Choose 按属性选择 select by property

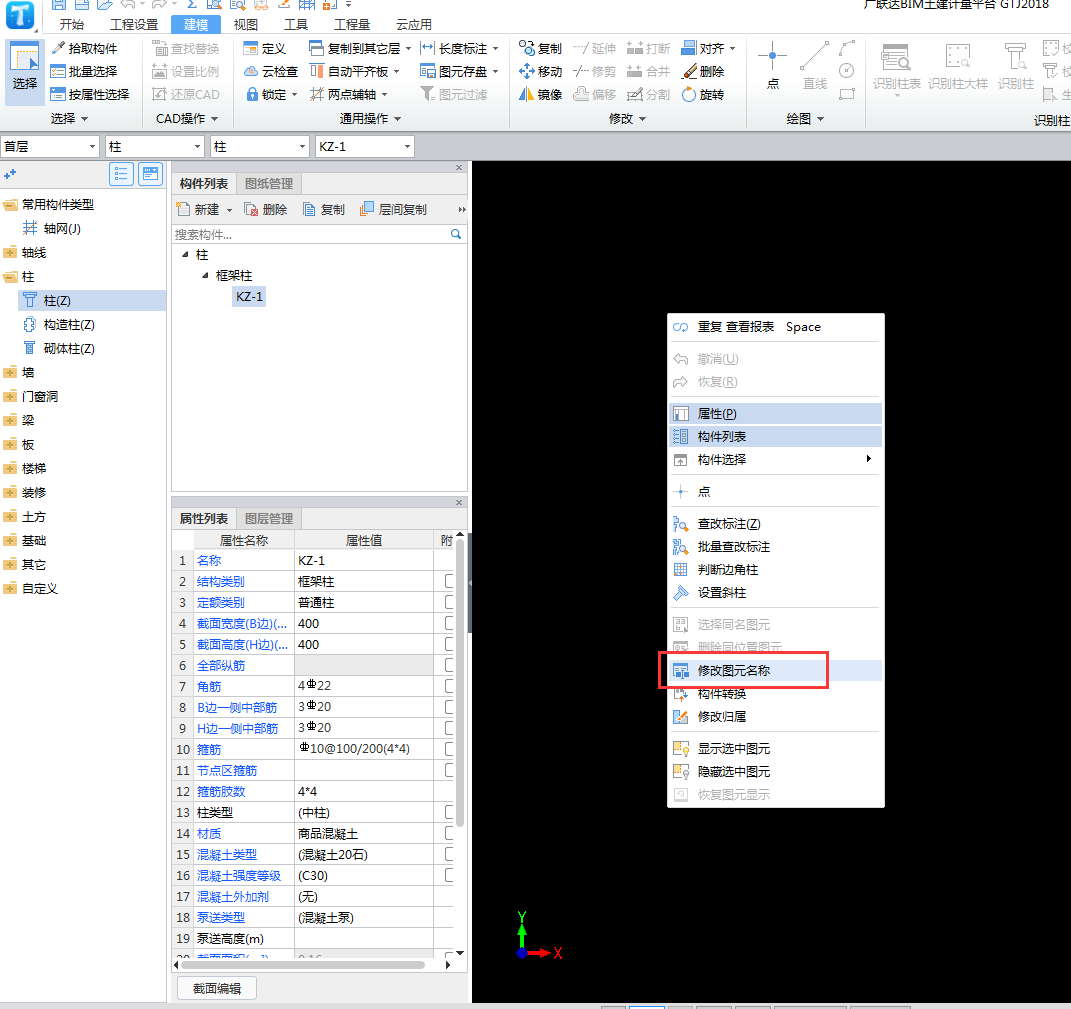pos(90,94)
